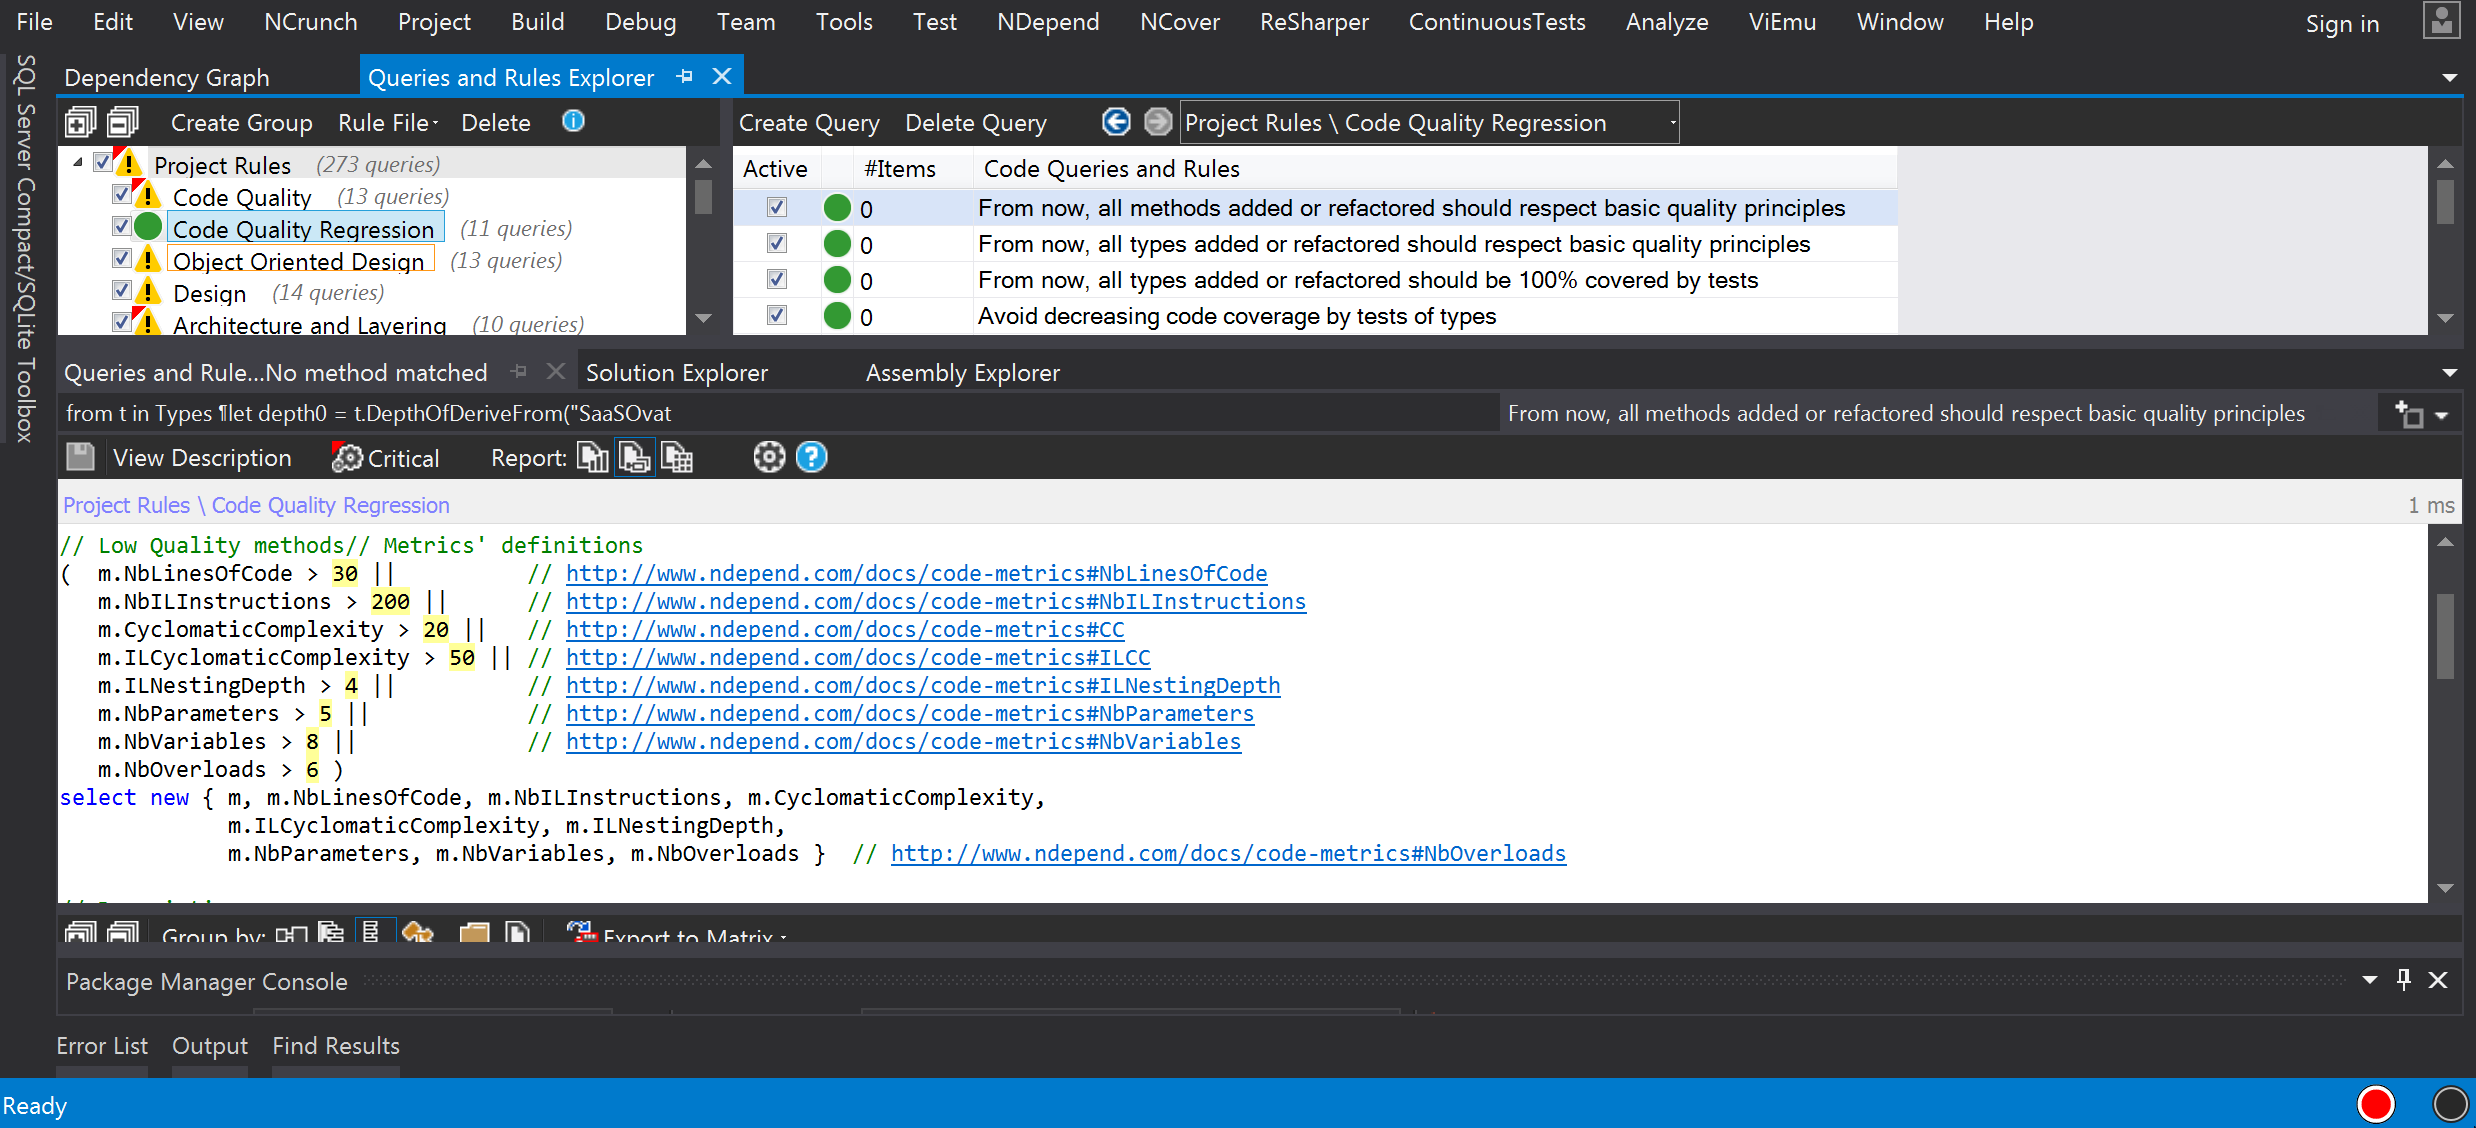
Task: Click the user account avatar icon
Action: tap(2442, 21)
